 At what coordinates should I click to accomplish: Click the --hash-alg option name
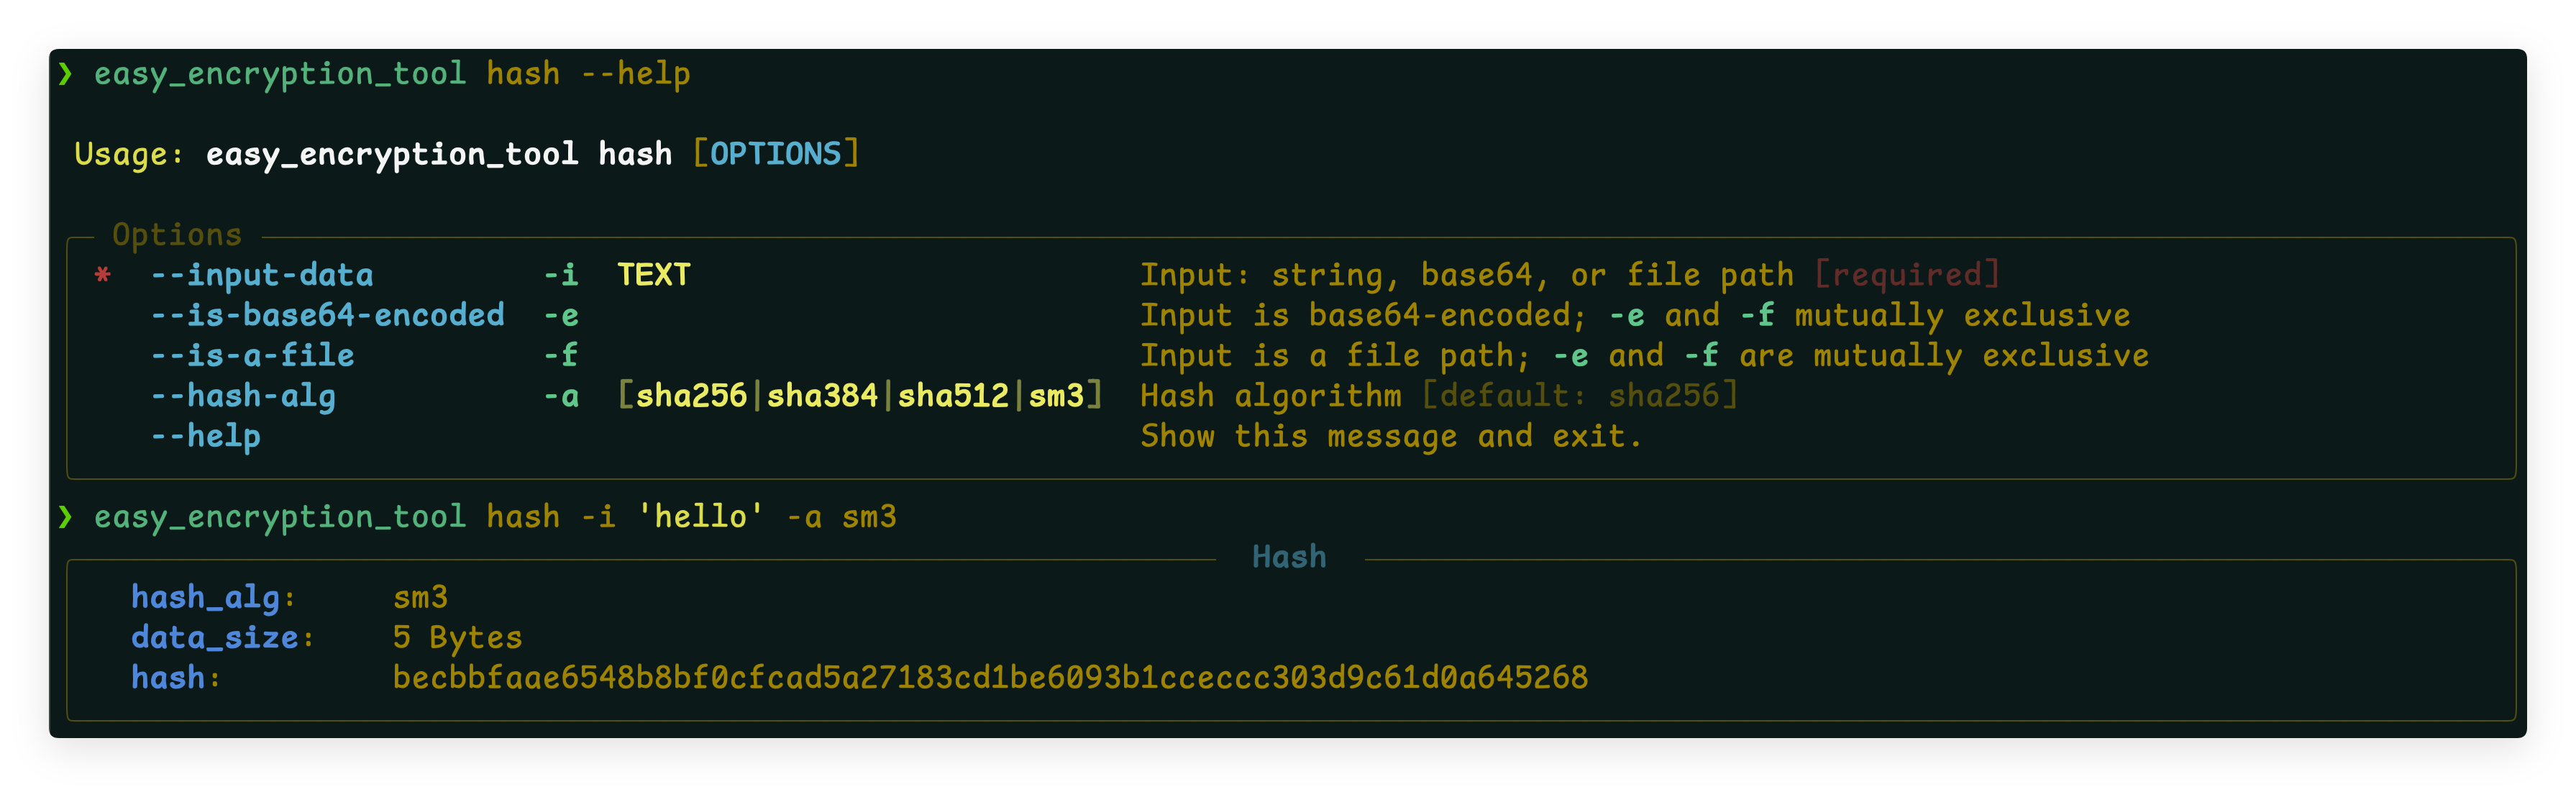tap(243, 396)
